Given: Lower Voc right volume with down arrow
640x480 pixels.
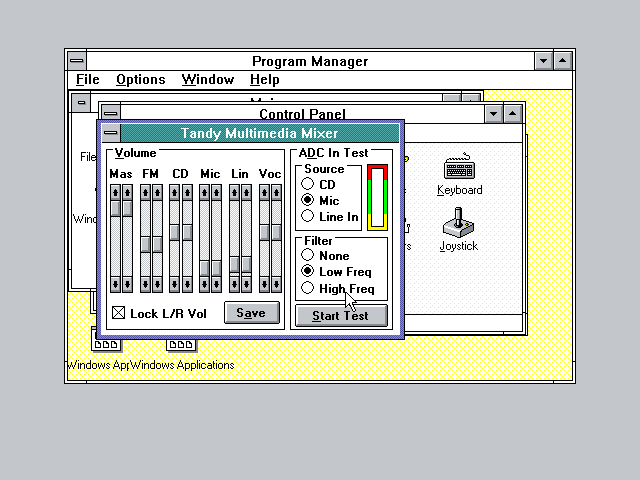Looking at the screenshot, I should coord(277,284).
